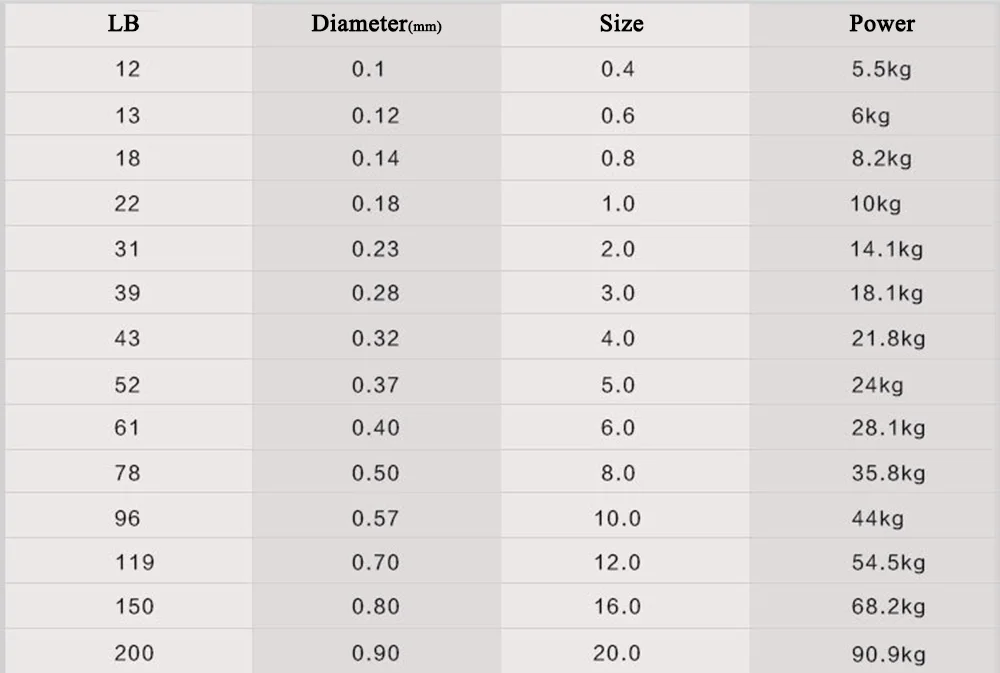The width and height of the screenshot is (1000, 673).
Task: Click the Diameter (mm) column header
Action: pos(376,24)
